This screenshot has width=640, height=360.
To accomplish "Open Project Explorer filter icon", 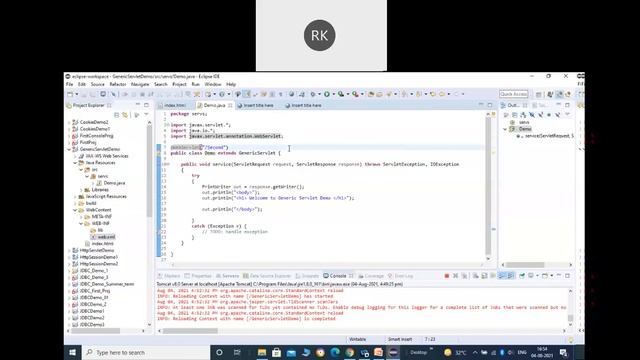I will (137, 115).
